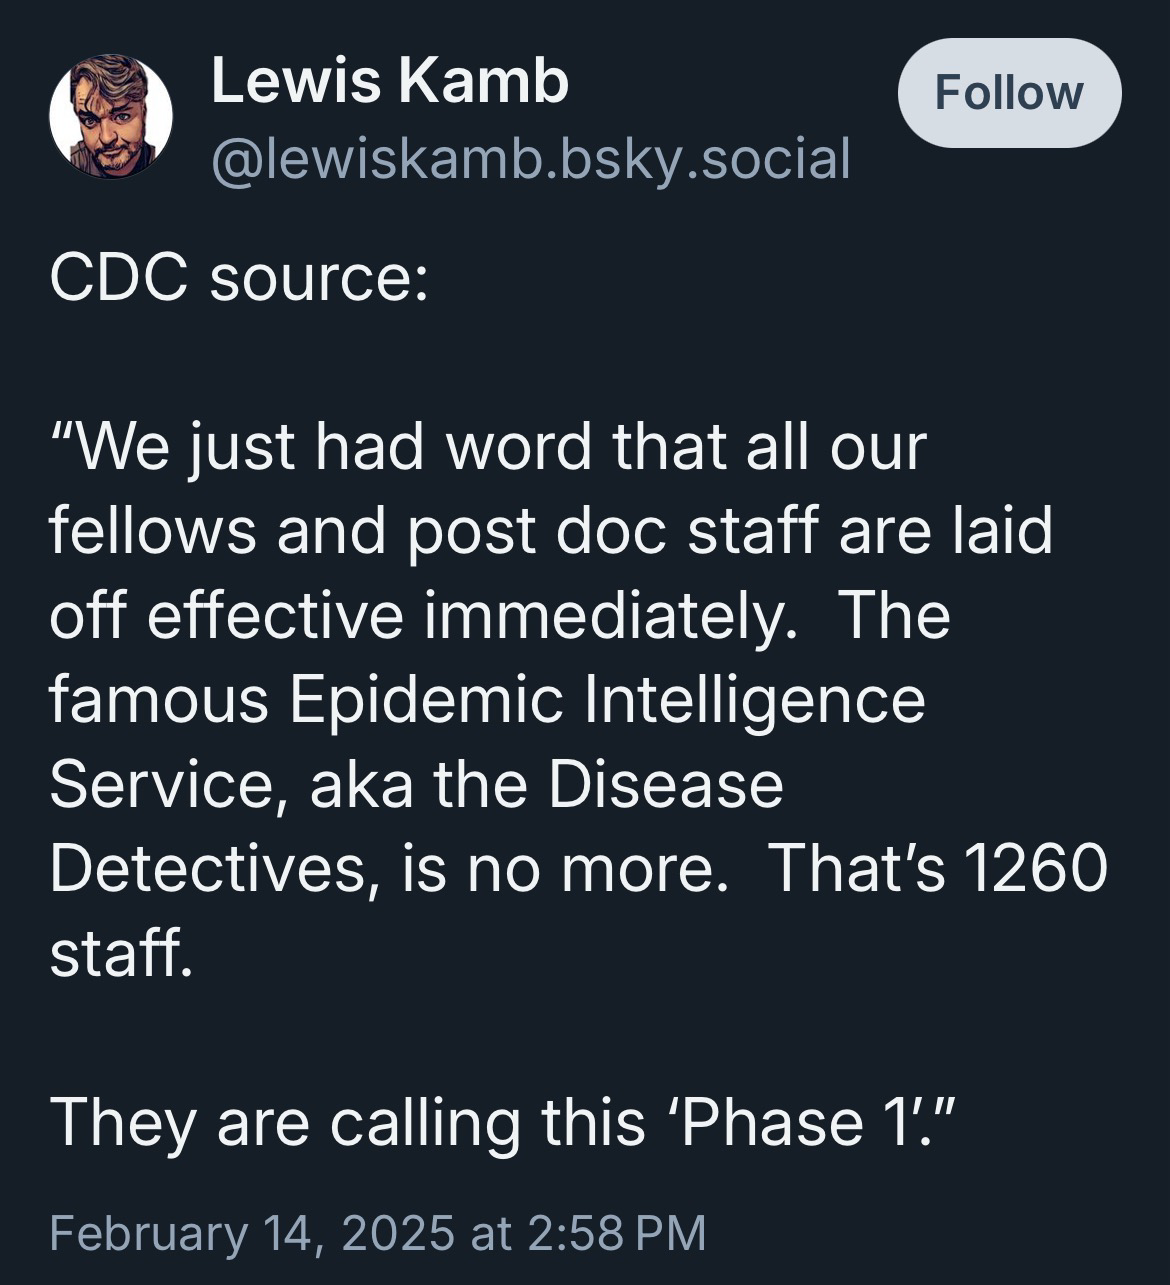Click the "2:58 PM" time text
This screenshot has height=1285, width=1170.
pos(616,1232)
